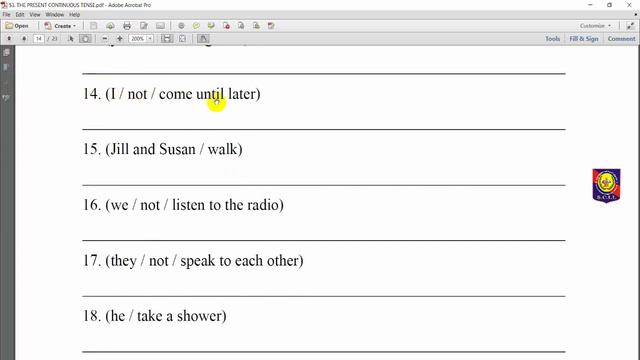Open the Fill & Sign pane
This screenshot has height=360, width=640.
(x=584, y=38)
